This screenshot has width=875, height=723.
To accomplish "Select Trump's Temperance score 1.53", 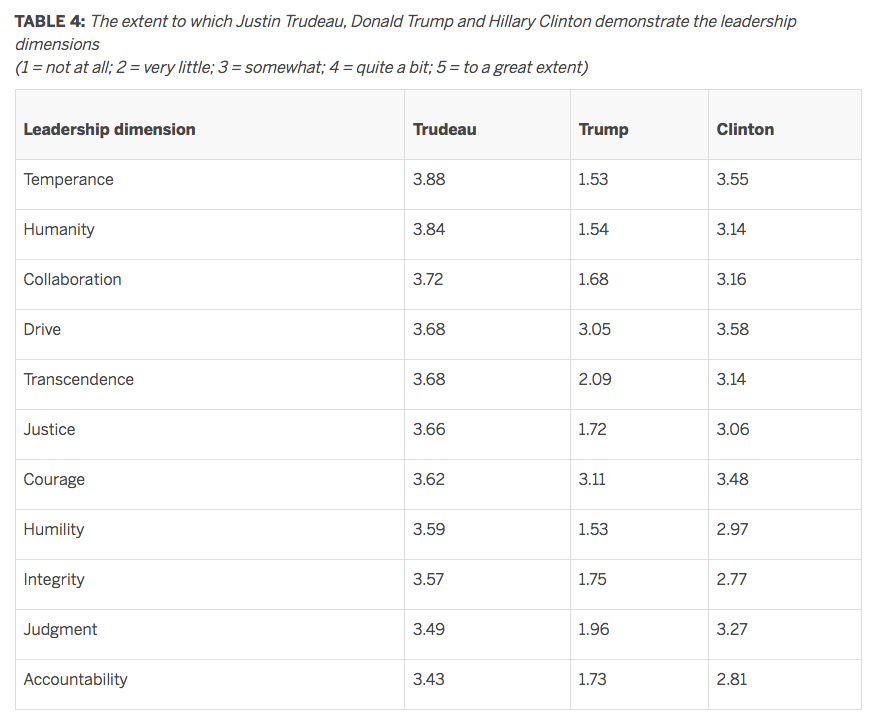I will (593, 179).
